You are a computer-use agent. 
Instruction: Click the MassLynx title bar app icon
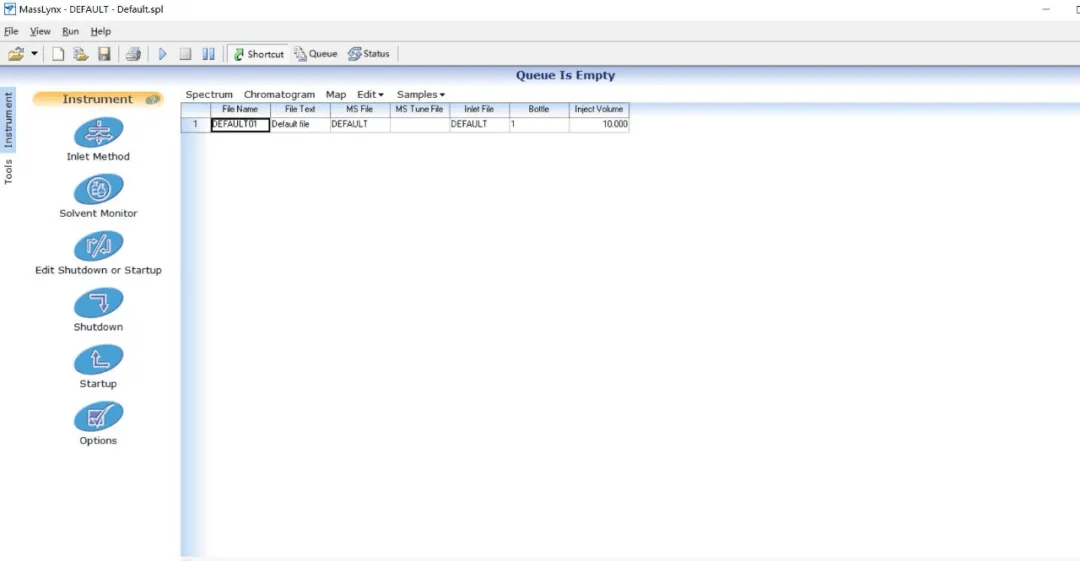[x=10, y=9]
